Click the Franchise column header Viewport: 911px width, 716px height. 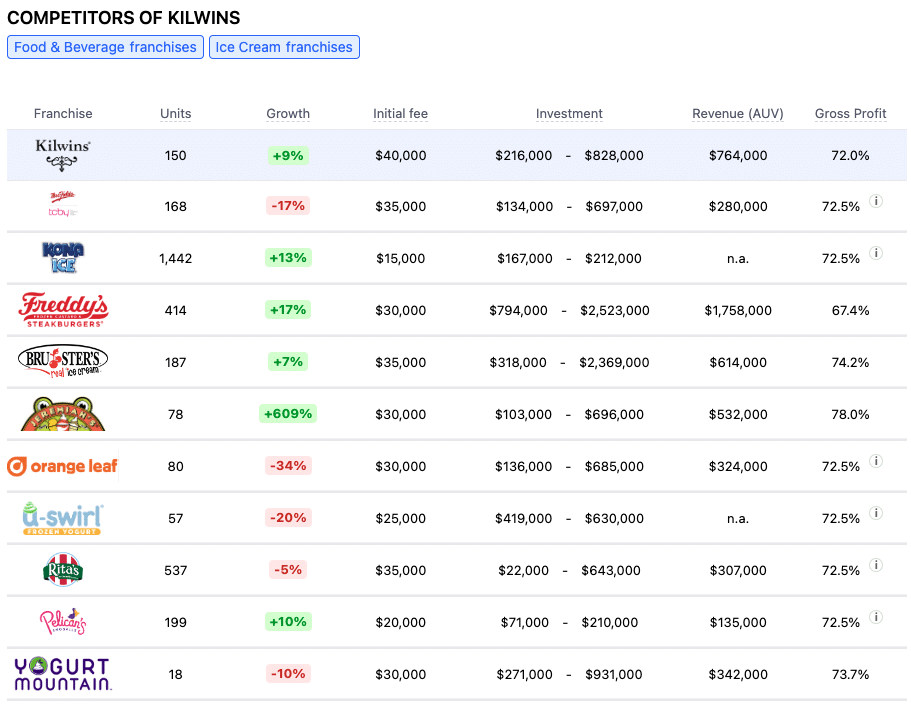click(63, 113)
